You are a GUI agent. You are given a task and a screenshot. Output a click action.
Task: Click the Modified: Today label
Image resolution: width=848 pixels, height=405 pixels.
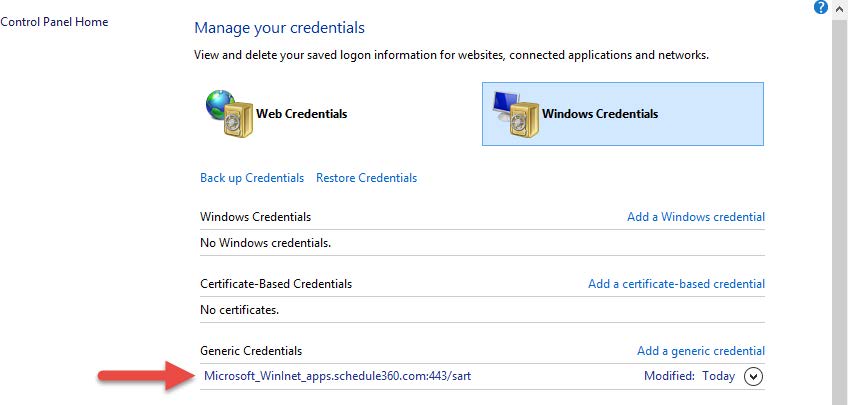[x=690, y=376]
